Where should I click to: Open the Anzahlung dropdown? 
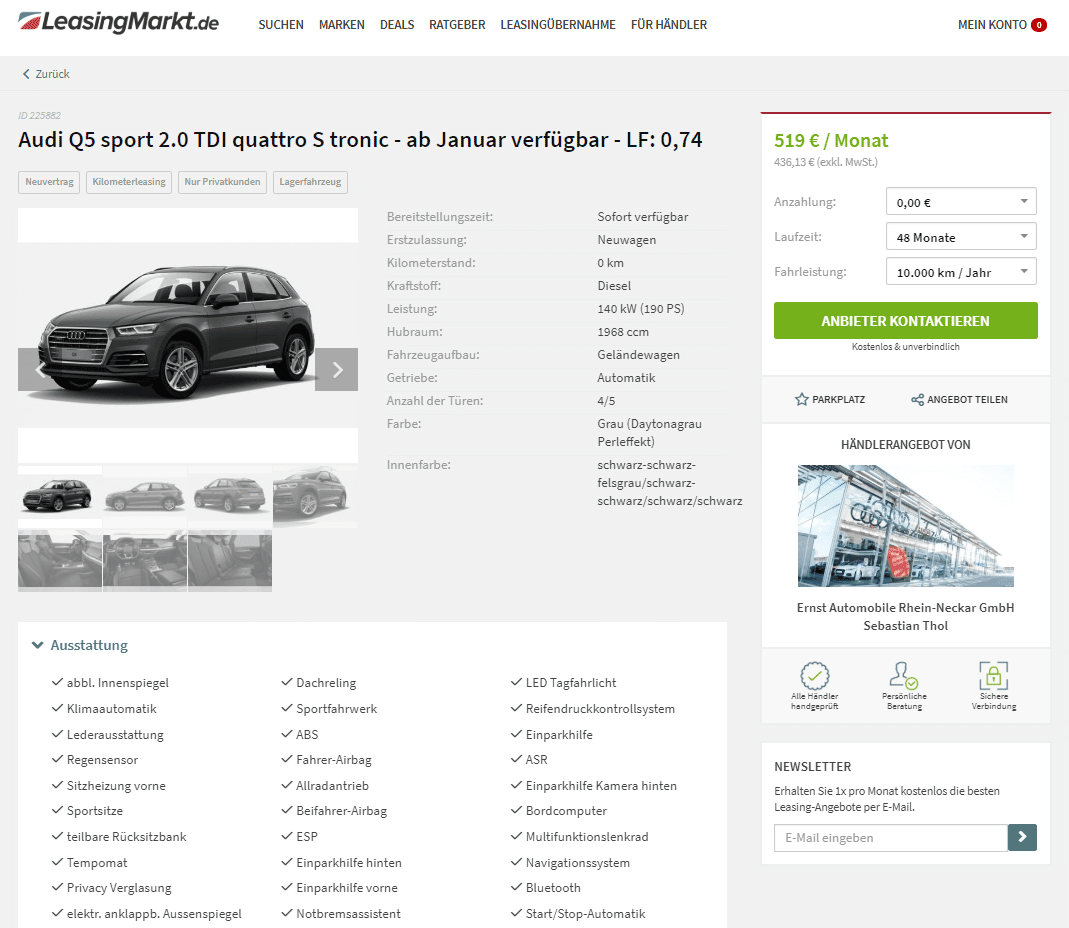961,202
